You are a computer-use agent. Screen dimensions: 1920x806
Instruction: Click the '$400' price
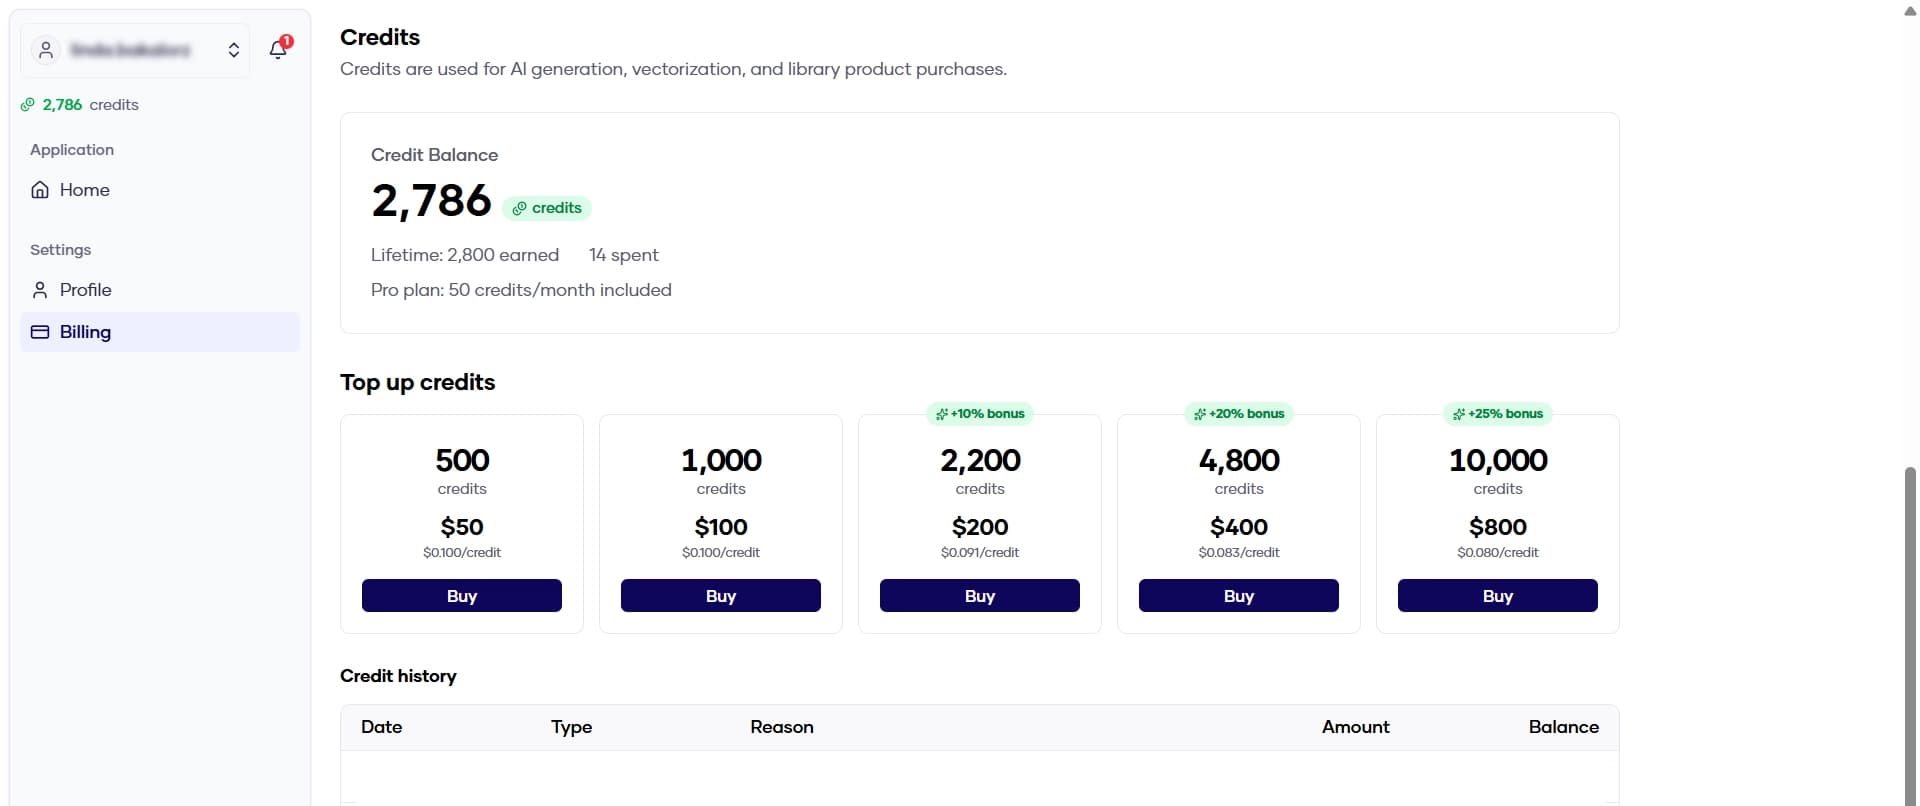pos(1239,527)
